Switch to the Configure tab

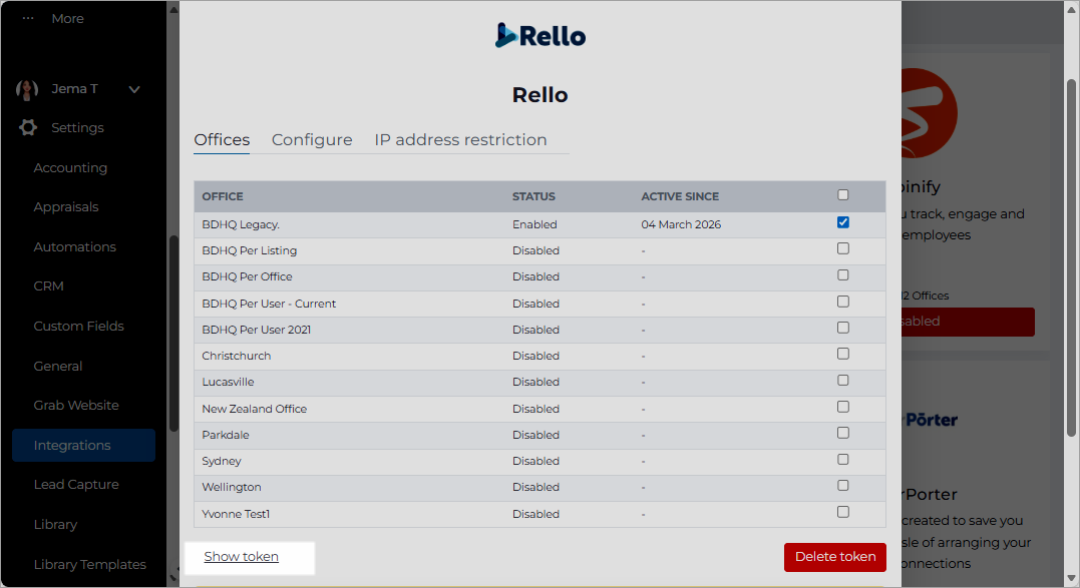(312, 140)
